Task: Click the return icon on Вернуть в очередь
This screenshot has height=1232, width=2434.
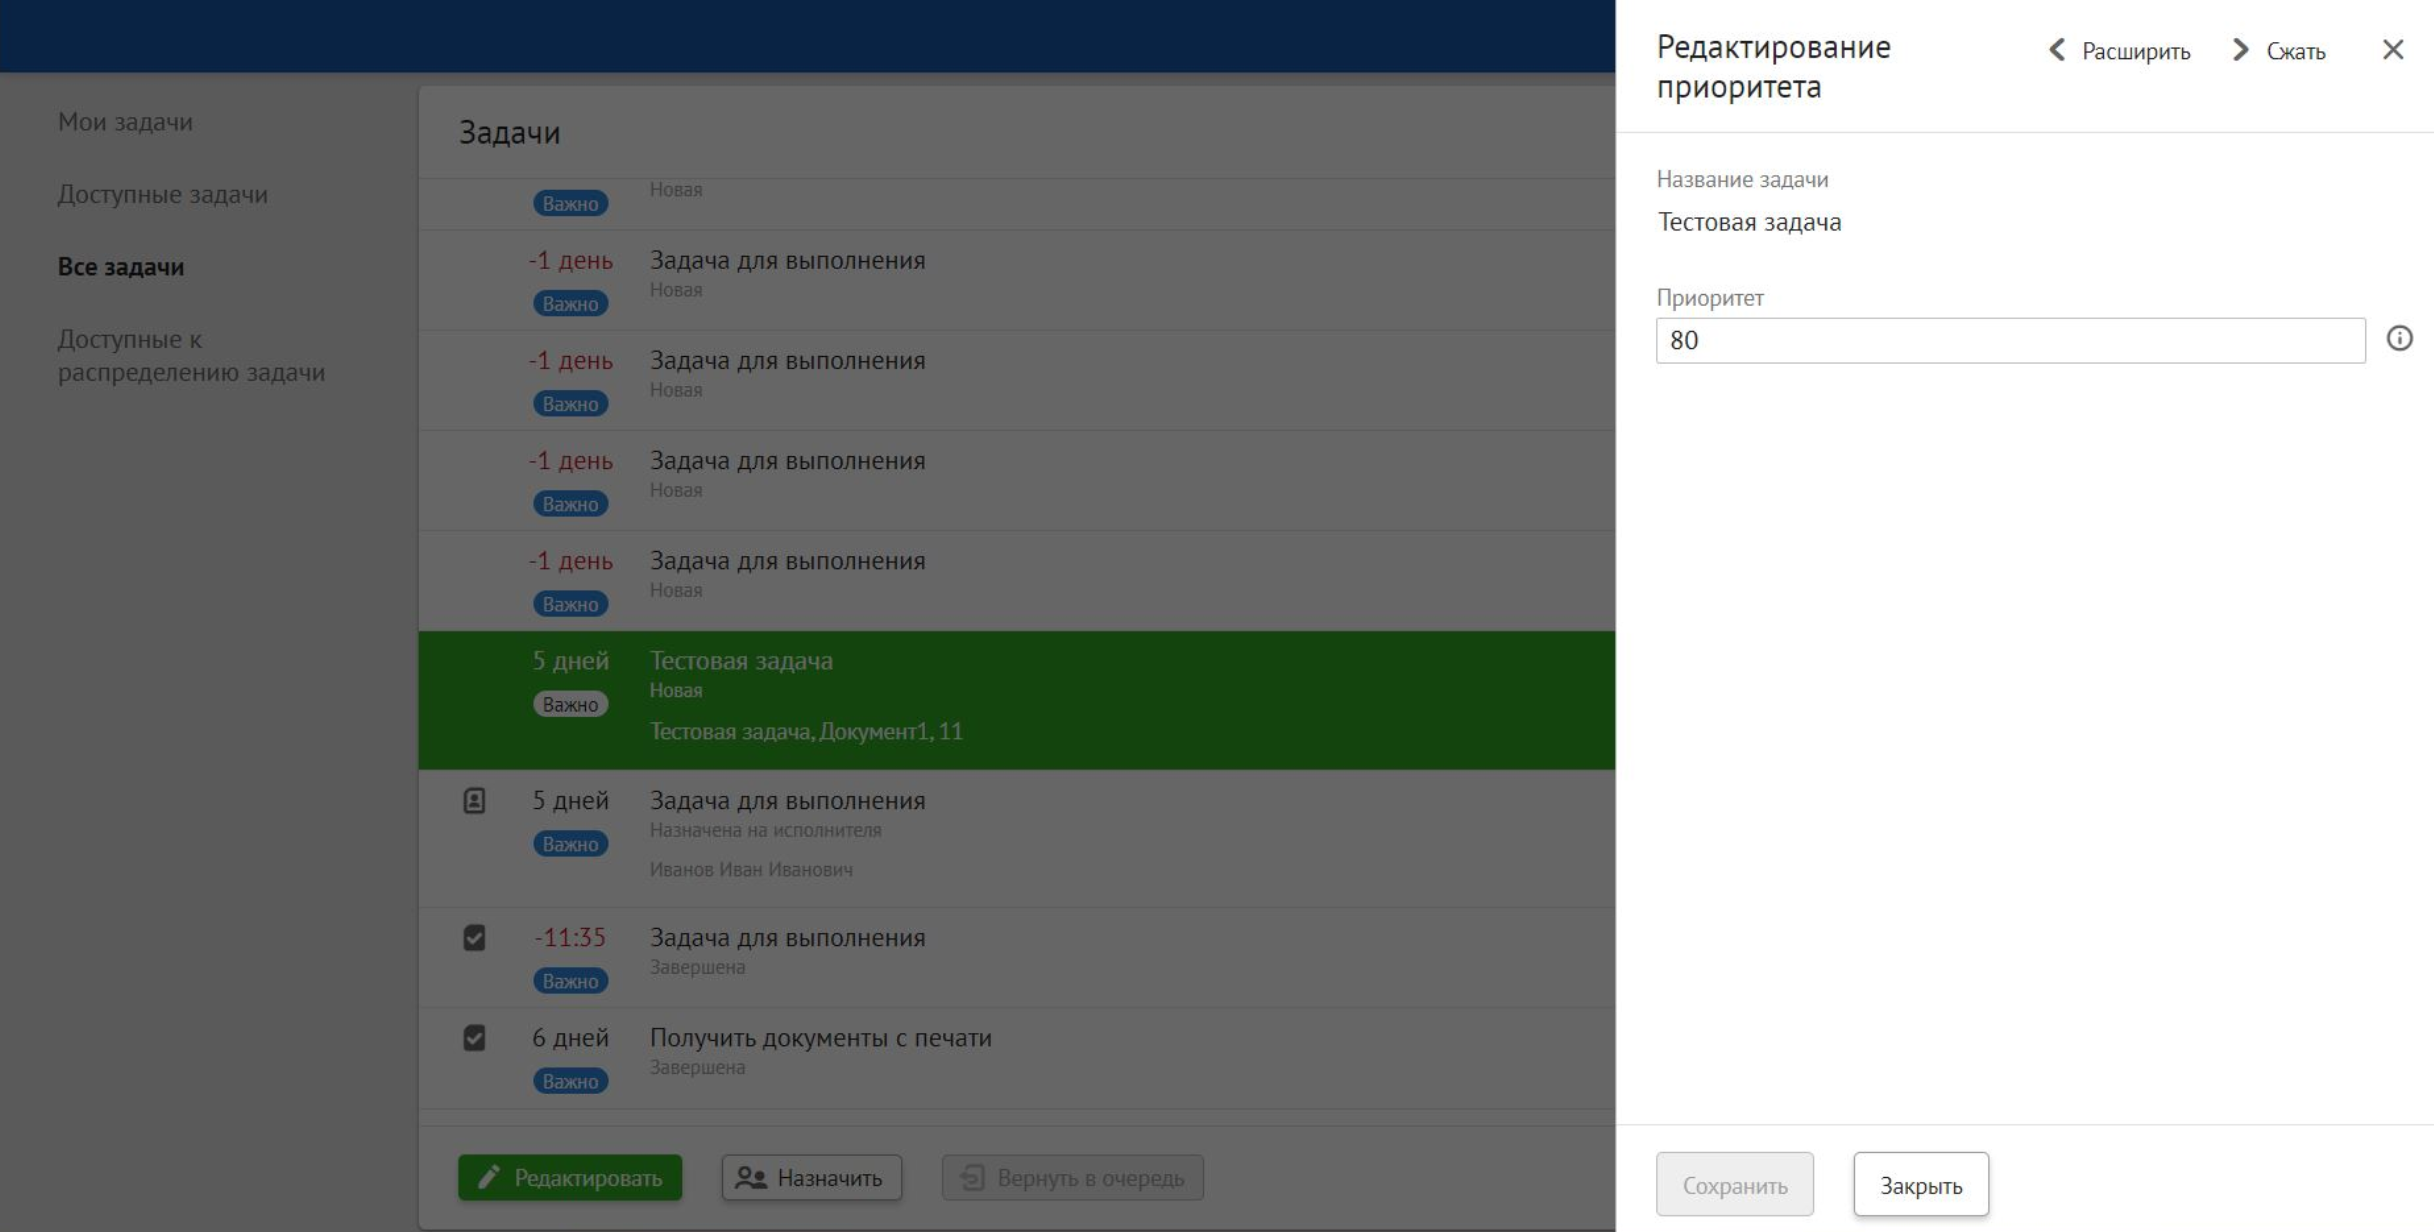Action: point(972,1178)
